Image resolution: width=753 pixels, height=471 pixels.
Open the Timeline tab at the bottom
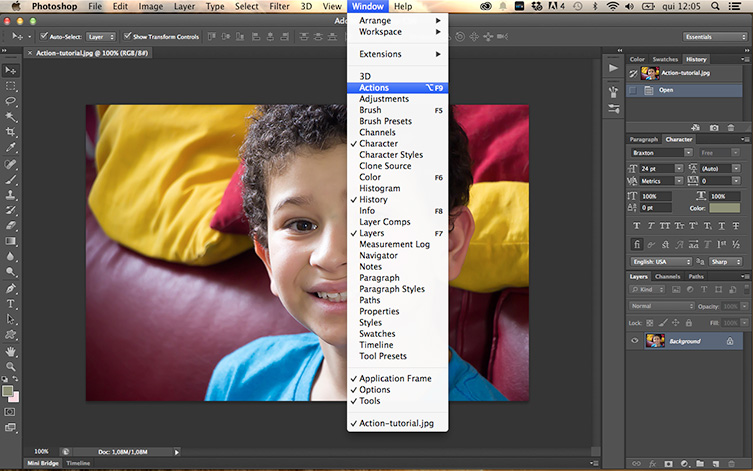point(77,464)
